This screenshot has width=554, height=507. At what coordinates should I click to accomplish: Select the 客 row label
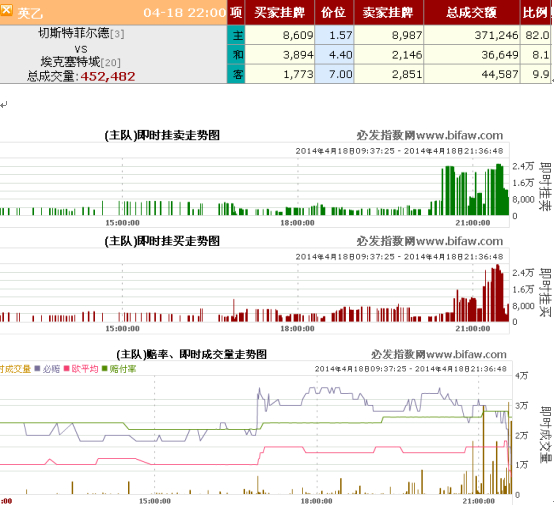[236, 74]
